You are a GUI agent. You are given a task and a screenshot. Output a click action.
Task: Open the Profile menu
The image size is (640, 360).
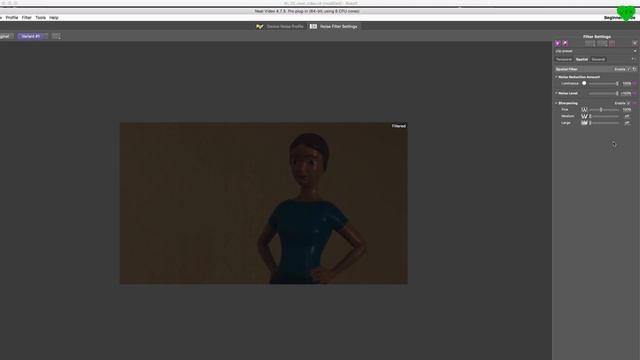coord(12,18)
